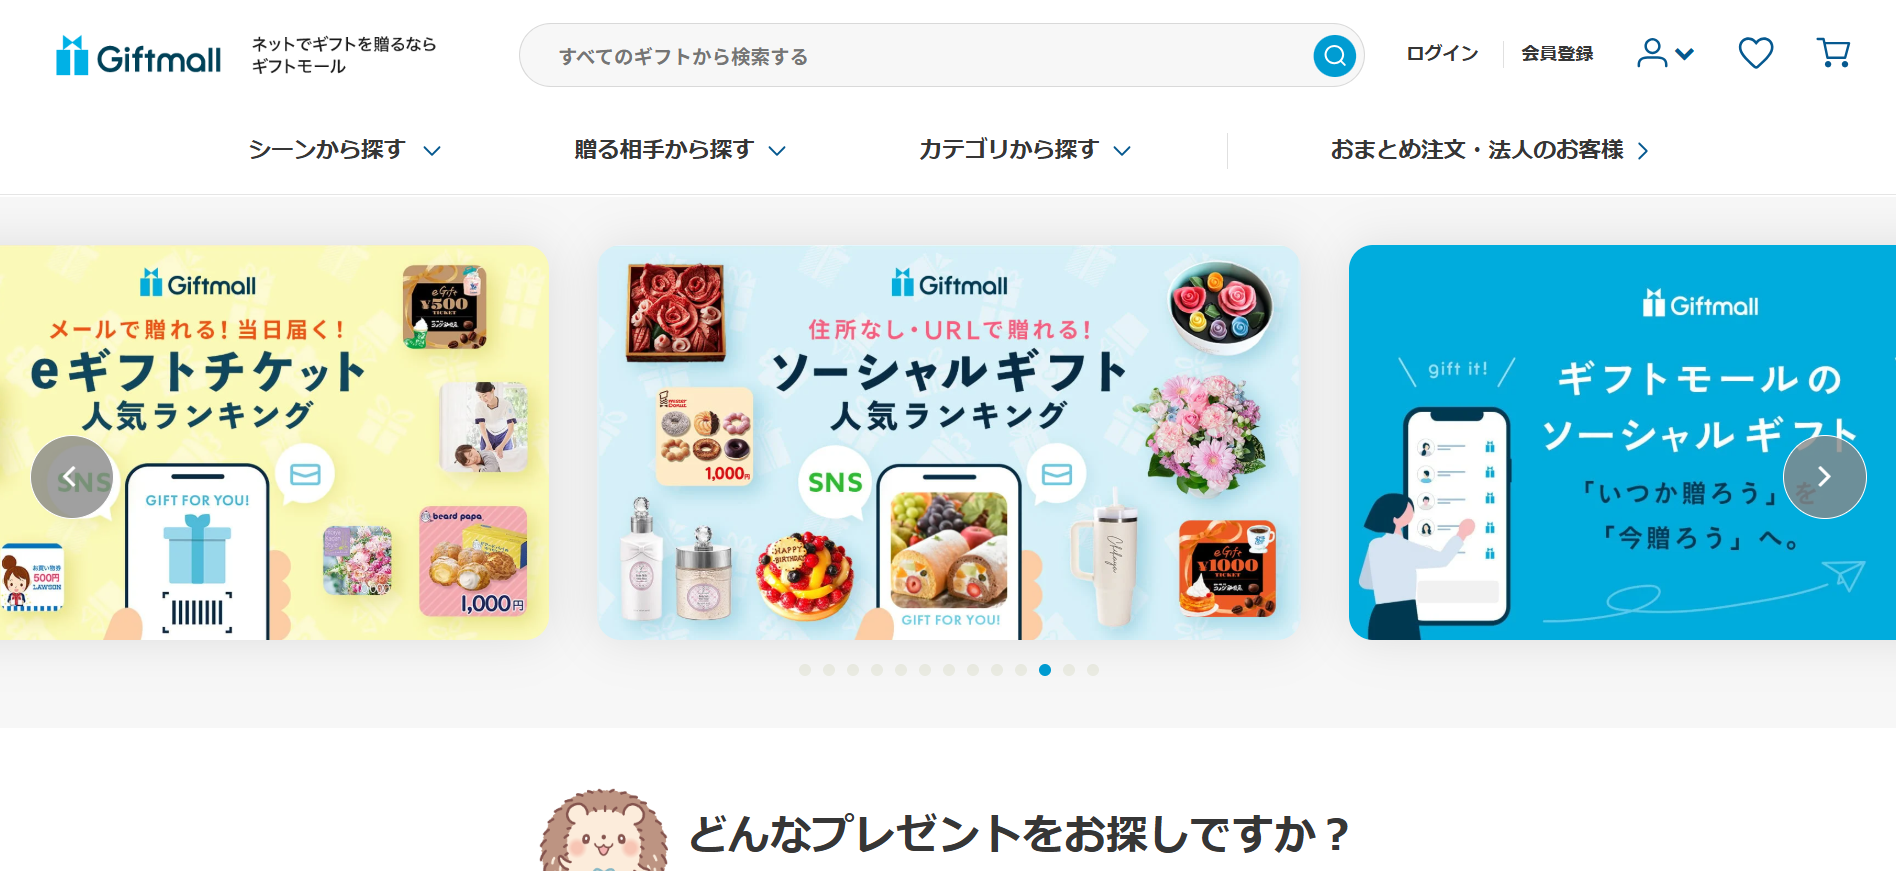Open the ソーシャルギフト人気ランキング banner
Screen dimensions: 1896x871
point(949,442)
